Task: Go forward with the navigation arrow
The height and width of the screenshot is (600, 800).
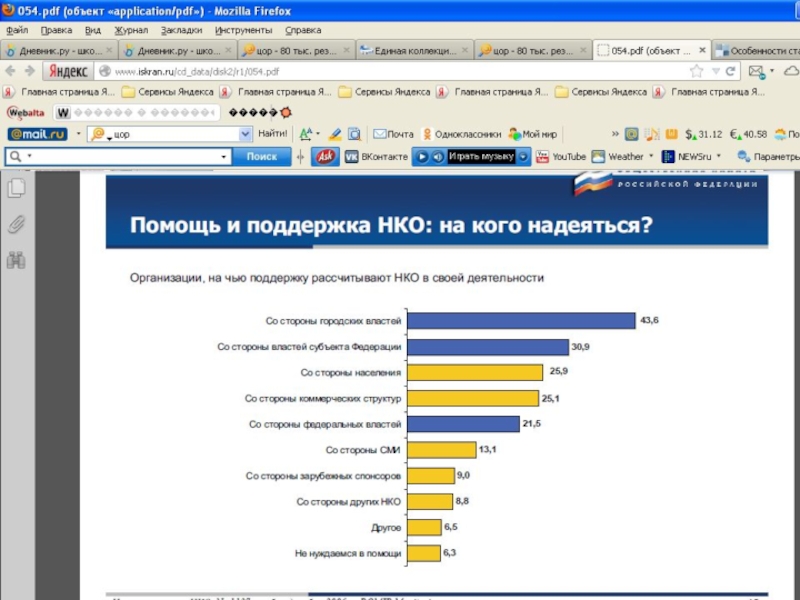Action: coord(30,71)
